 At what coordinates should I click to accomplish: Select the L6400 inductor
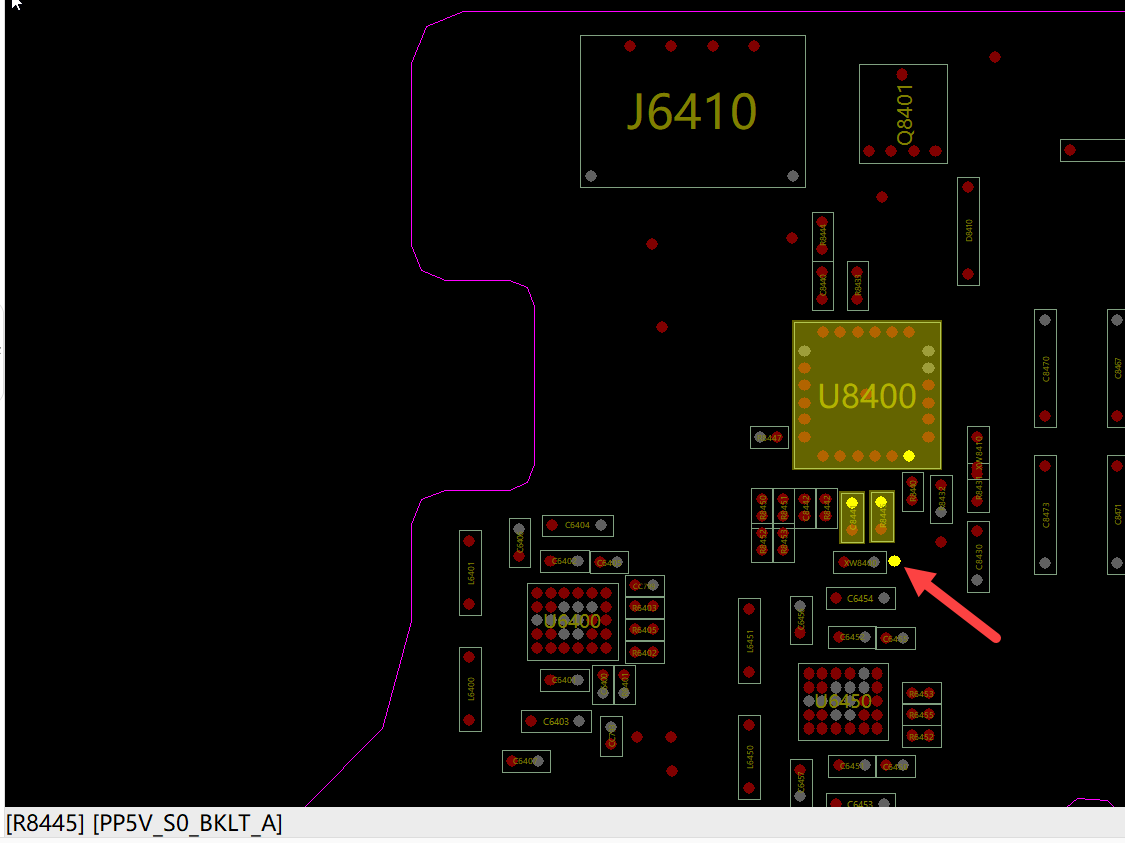(x=470, y=689)
